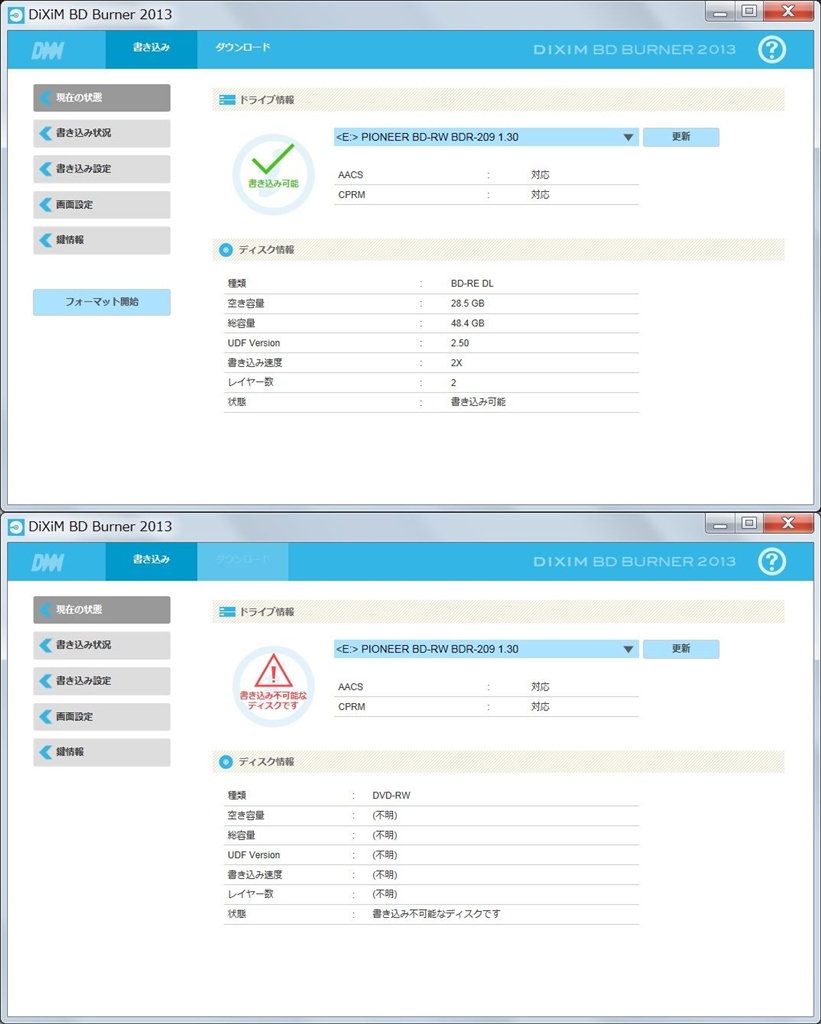Select 書き込み tab in bottom window
Image resolution: width=821 pixels, height=1024 pixels.
152,560
